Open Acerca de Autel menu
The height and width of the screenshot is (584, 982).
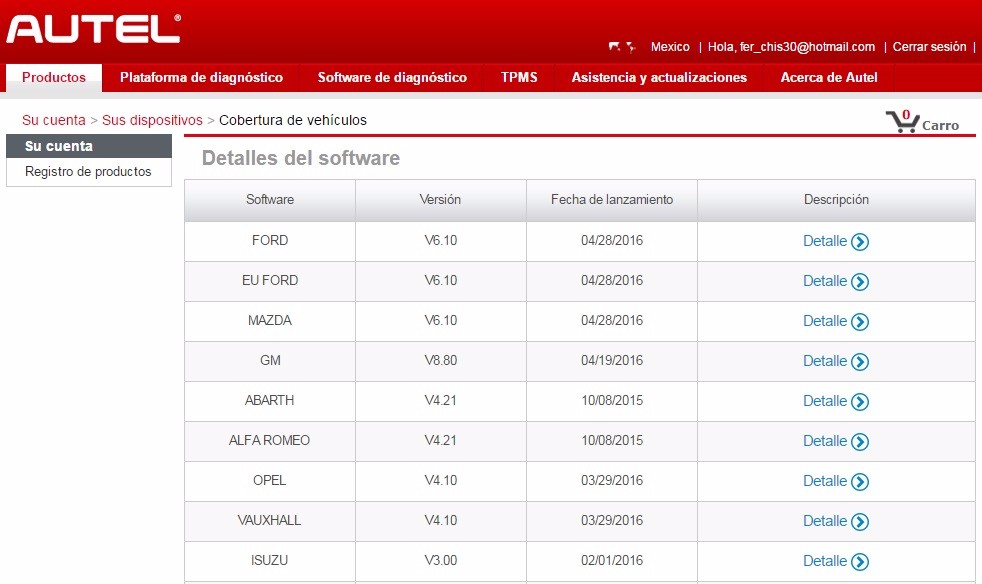pyautogui.click(x=829, y=78)
